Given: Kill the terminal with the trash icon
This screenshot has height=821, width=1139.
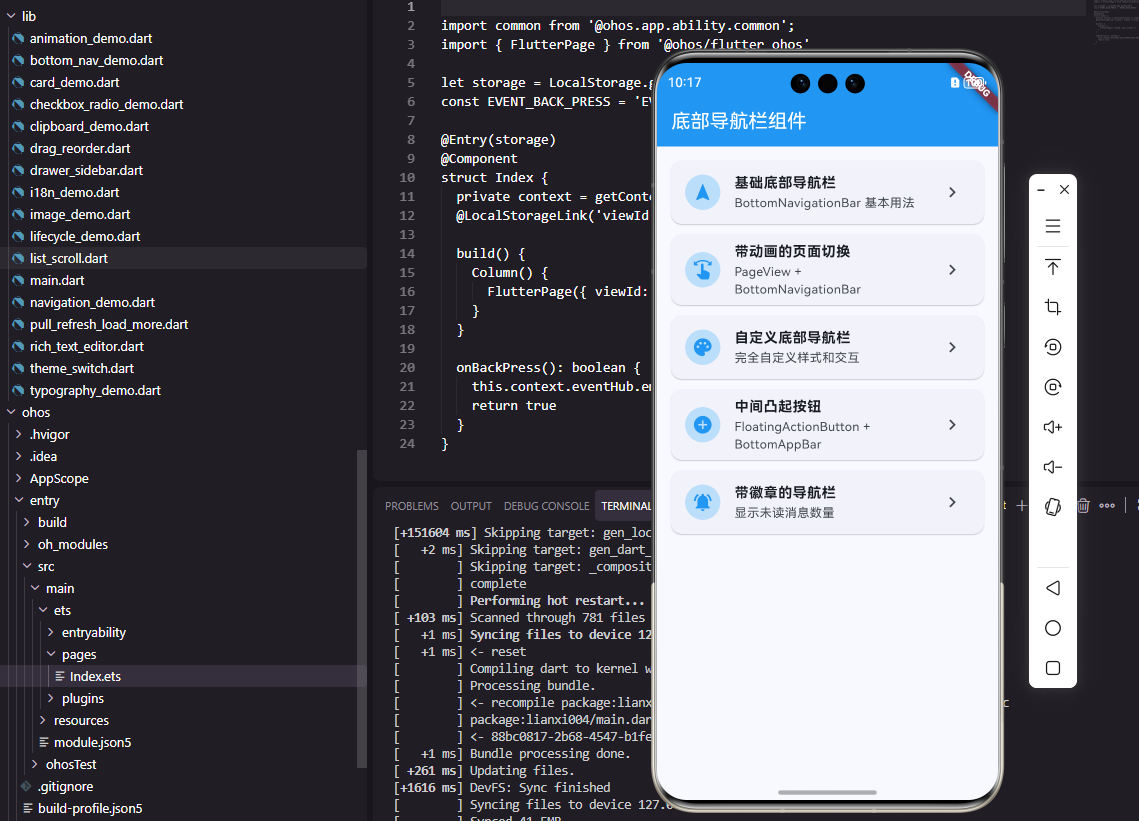Looking at the screenshot, I should [x=1083, y=506].
